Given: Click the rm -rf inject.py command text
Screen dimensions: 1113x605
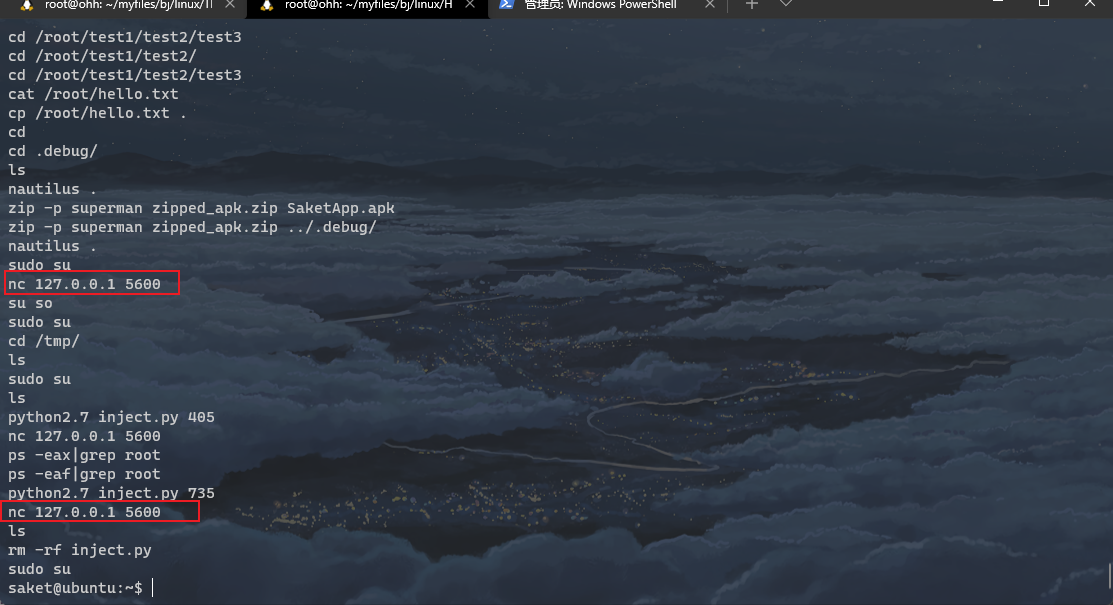Looking at the screenshot, I should (80, 549).
